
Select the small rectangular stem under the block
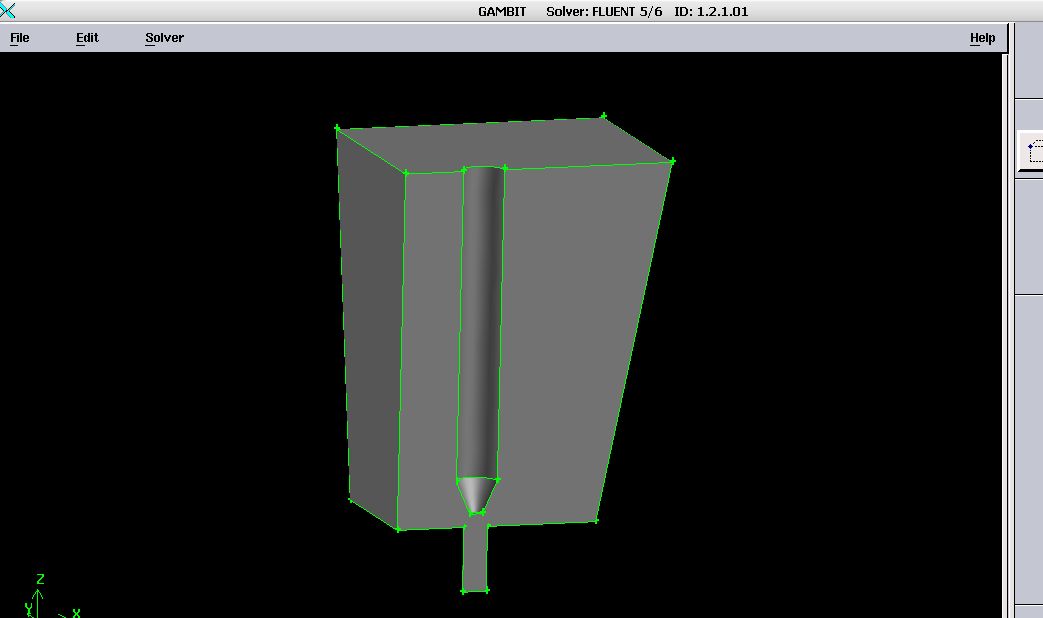click(475, 558)
